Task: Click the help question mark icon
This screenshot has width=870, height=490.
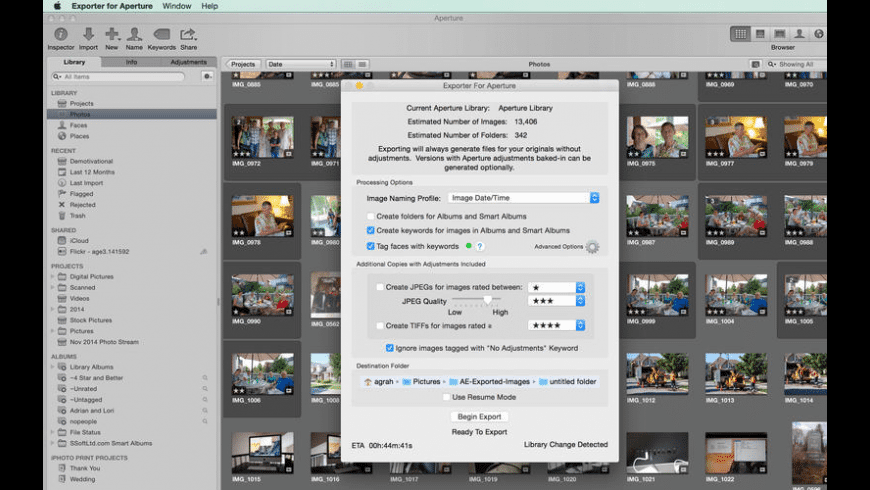Action: point(480,246)
